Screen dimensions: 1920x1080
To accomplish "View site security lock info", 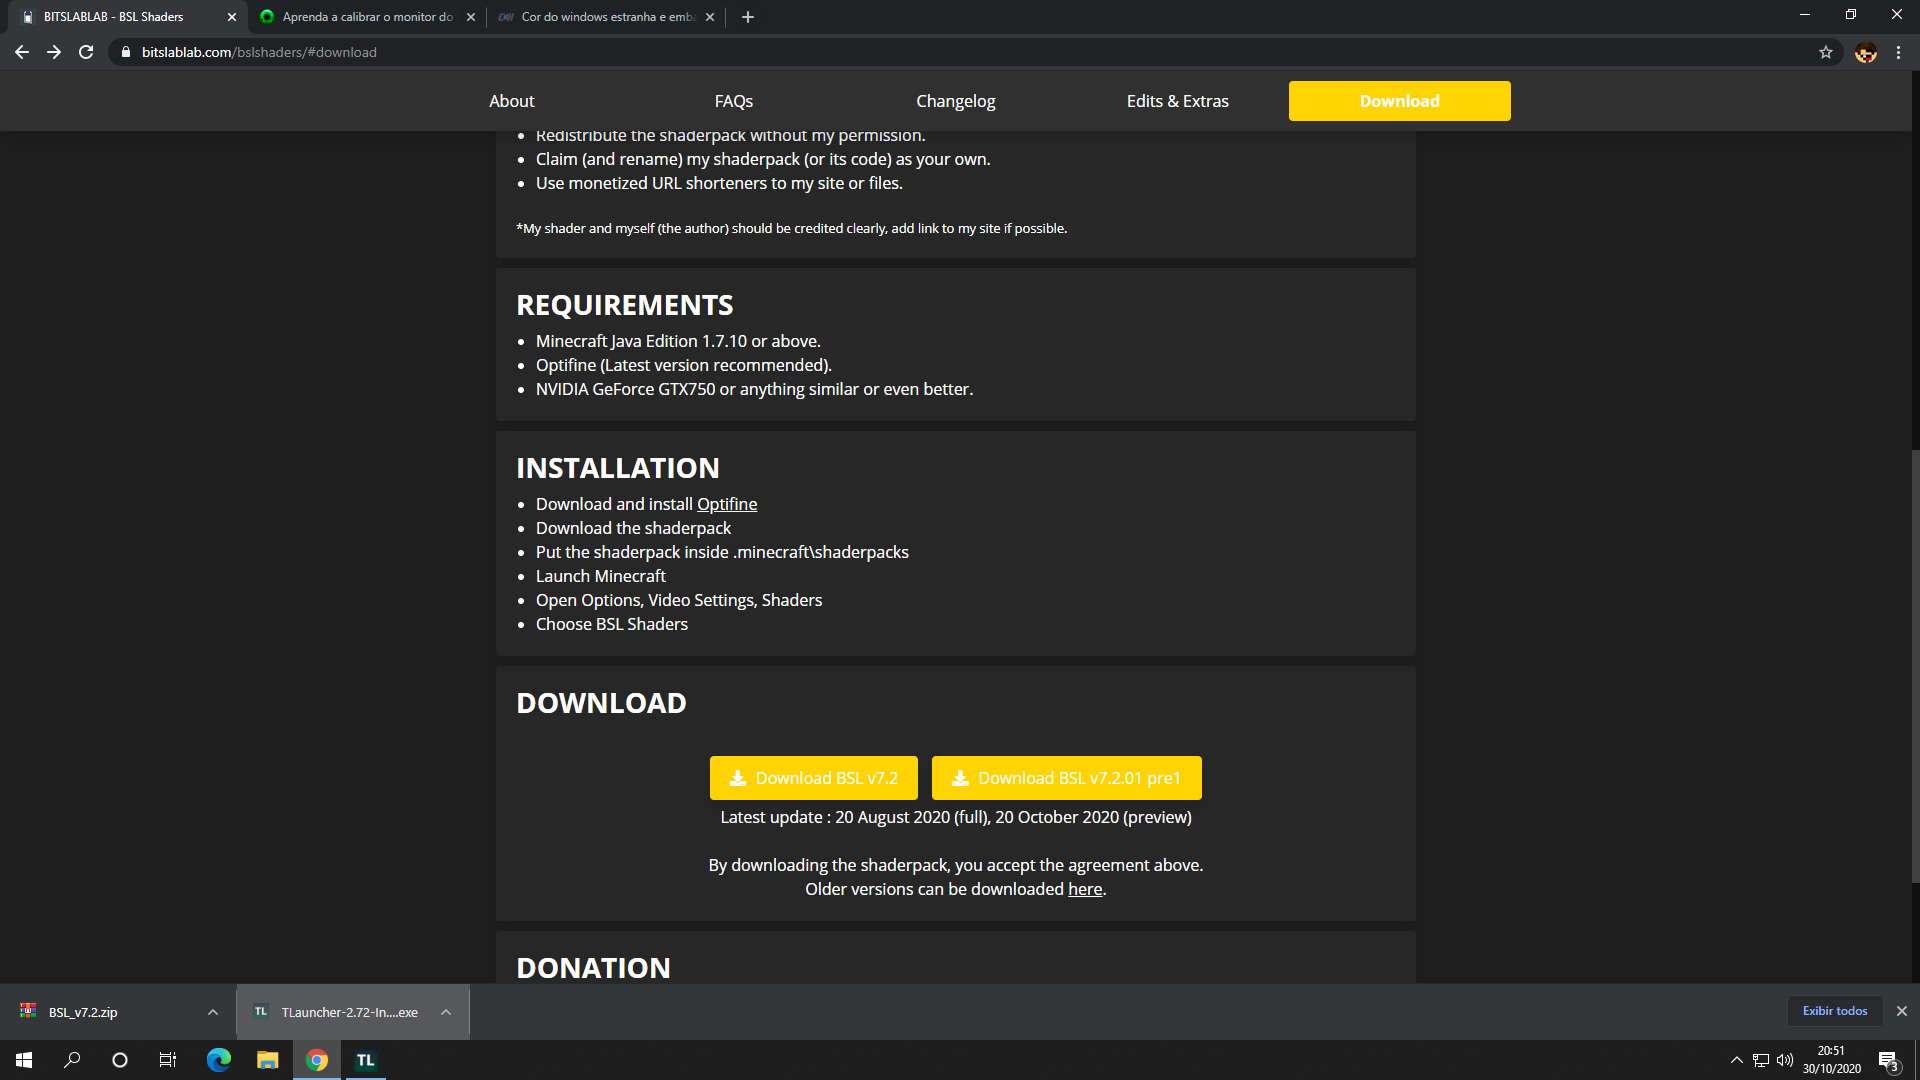I will coord(126,52).
